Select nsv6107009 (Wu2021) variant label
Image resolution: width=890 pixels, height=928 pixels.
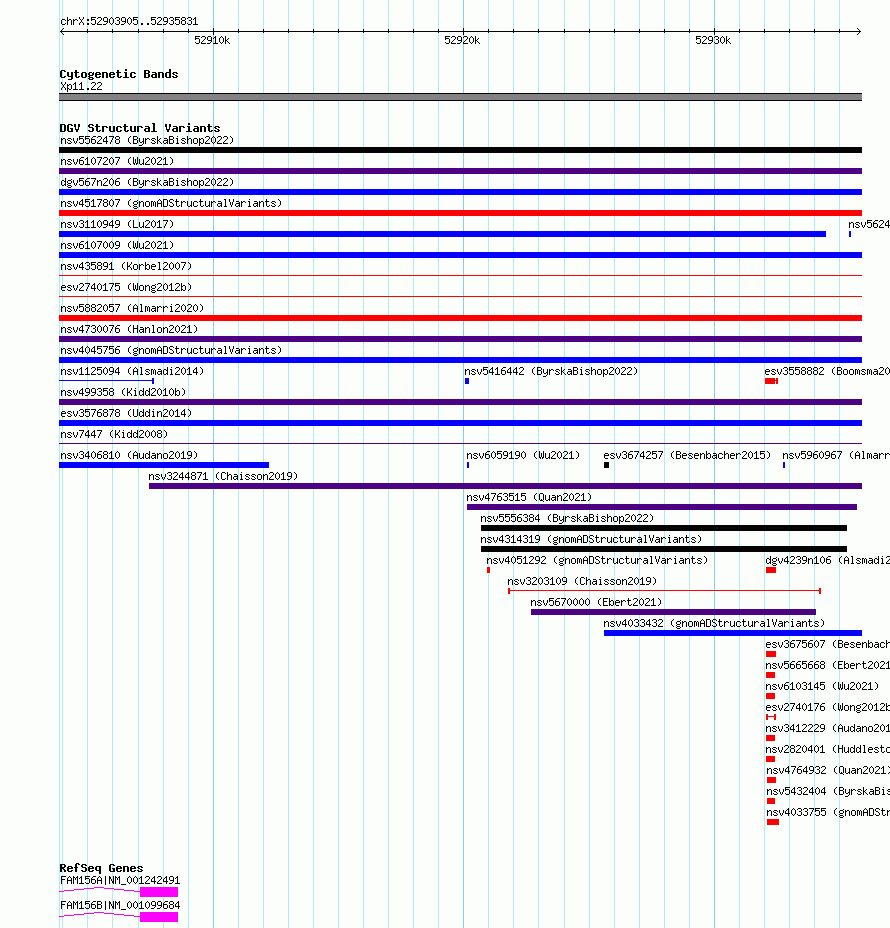pyautogui.click(x=117, y=245)
